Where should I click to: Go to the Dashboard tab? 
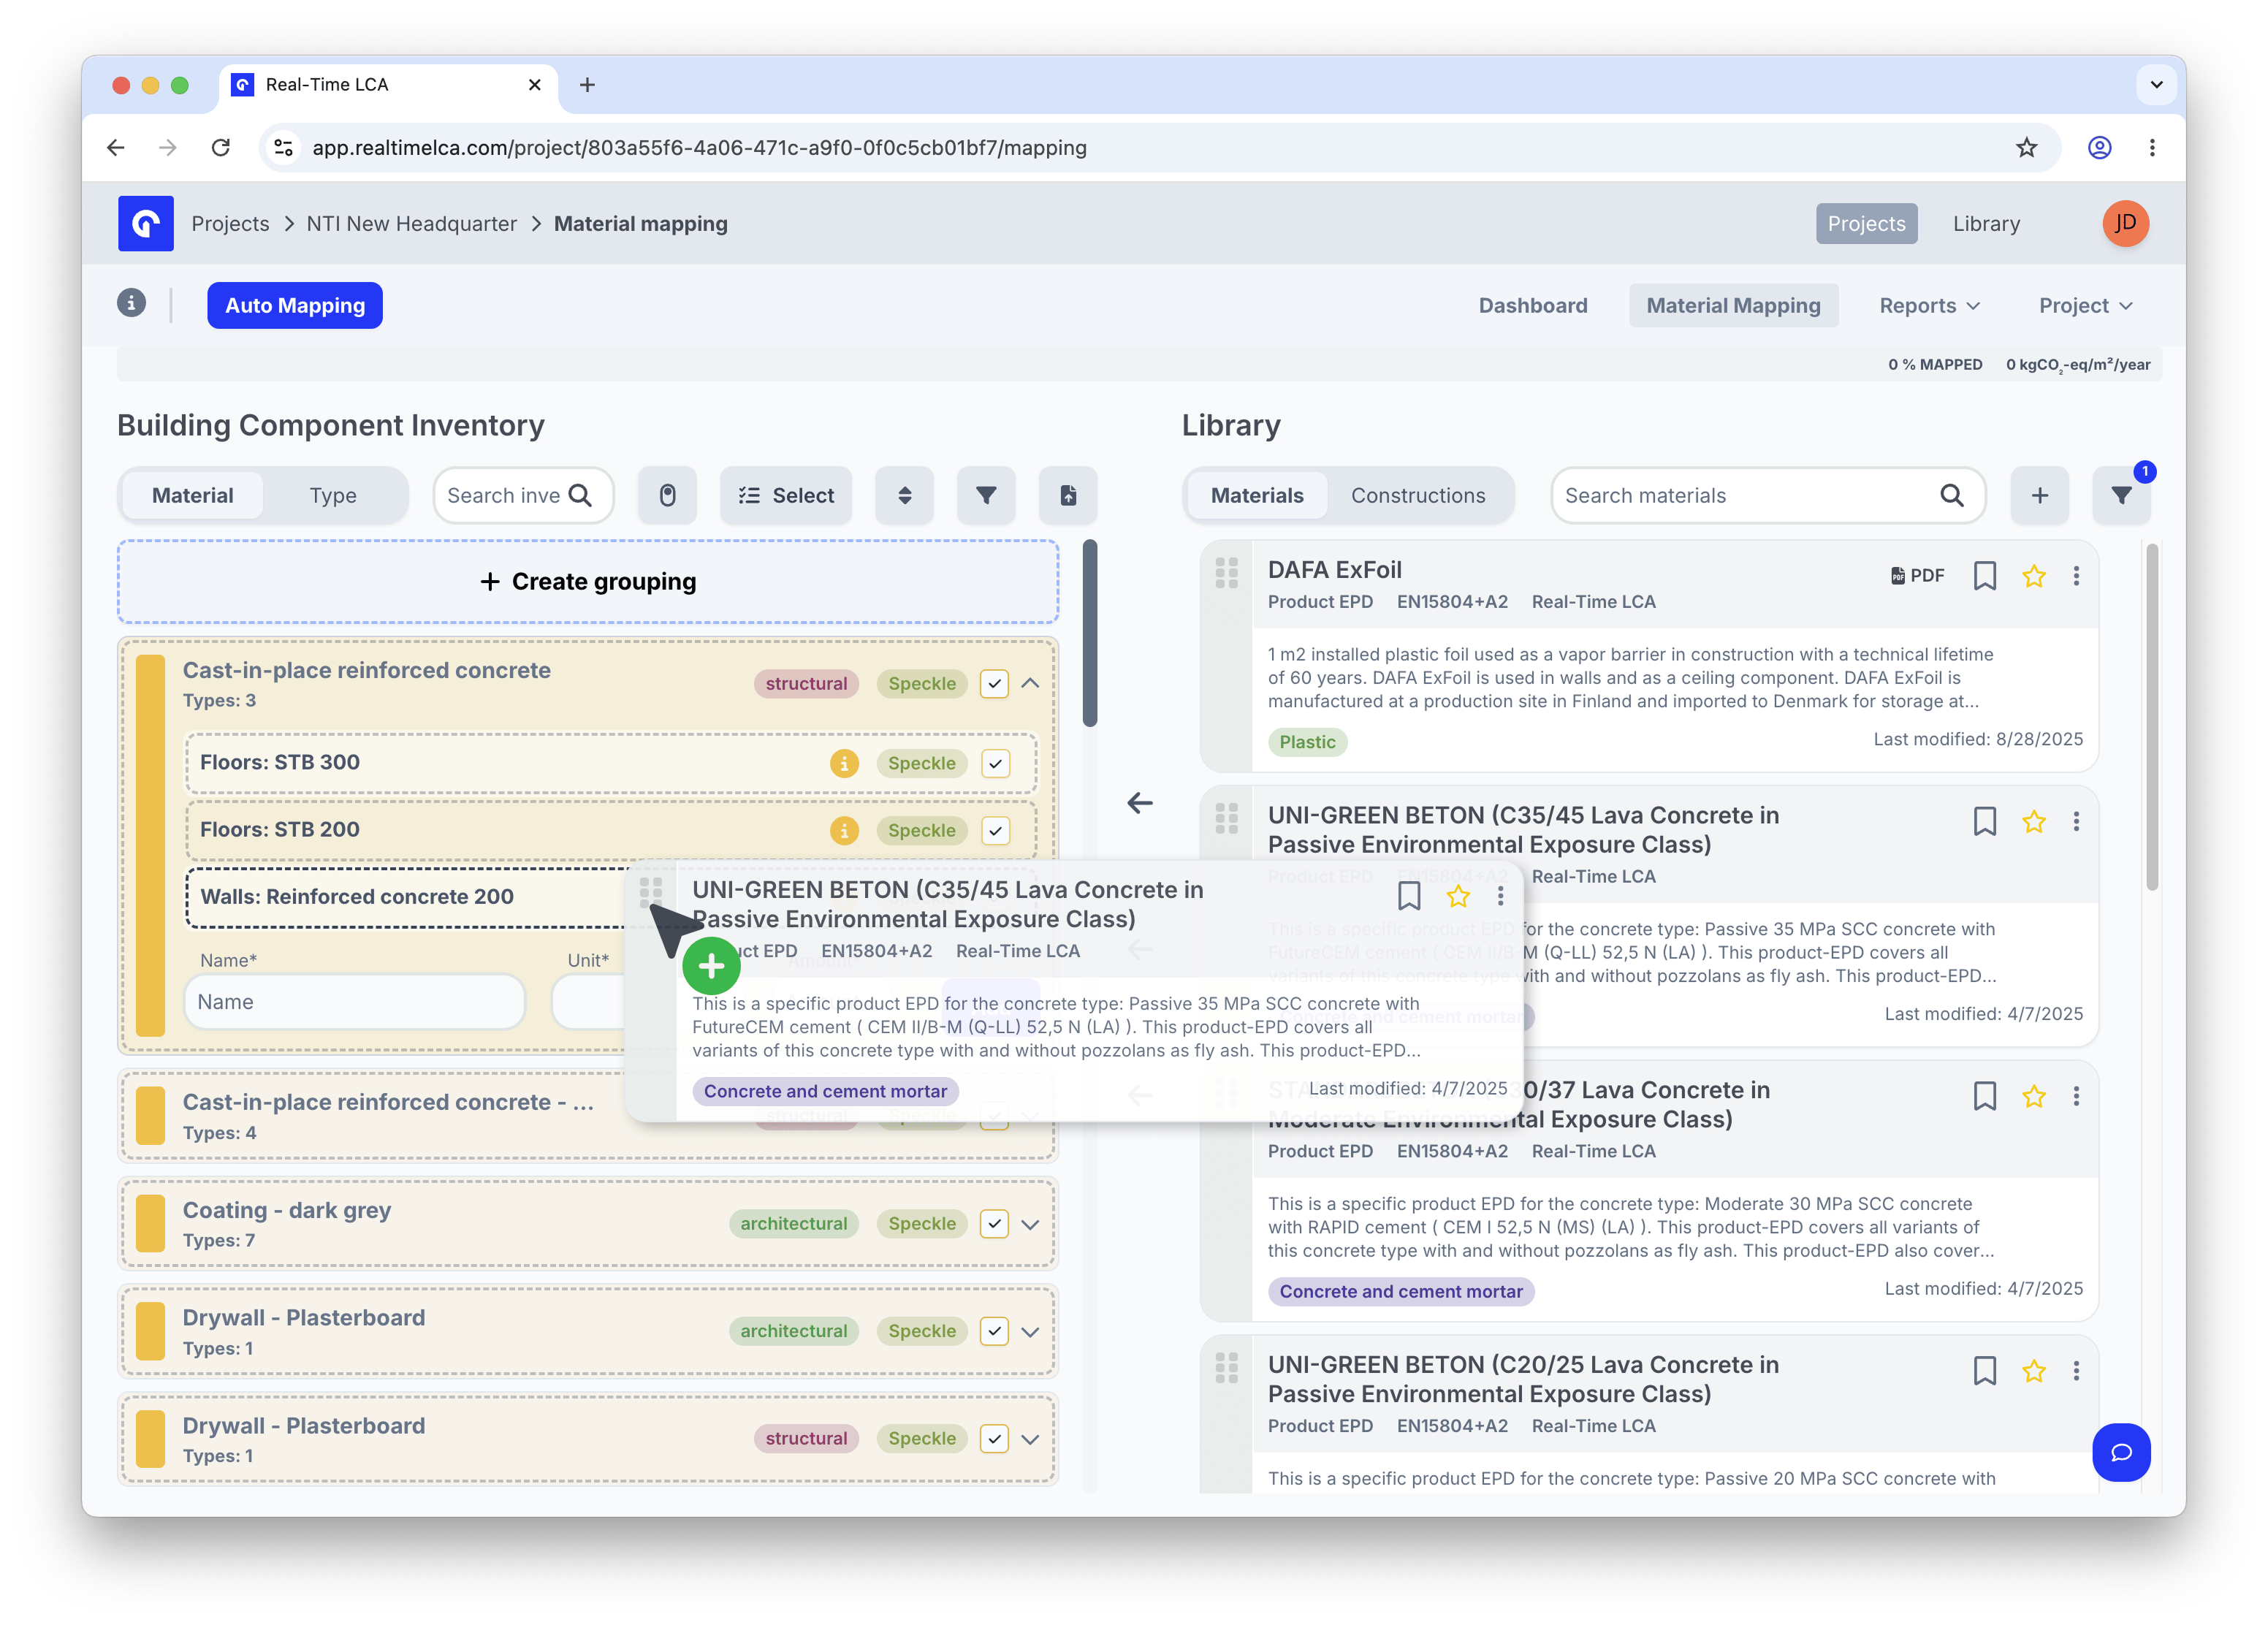coord(1533,305)
